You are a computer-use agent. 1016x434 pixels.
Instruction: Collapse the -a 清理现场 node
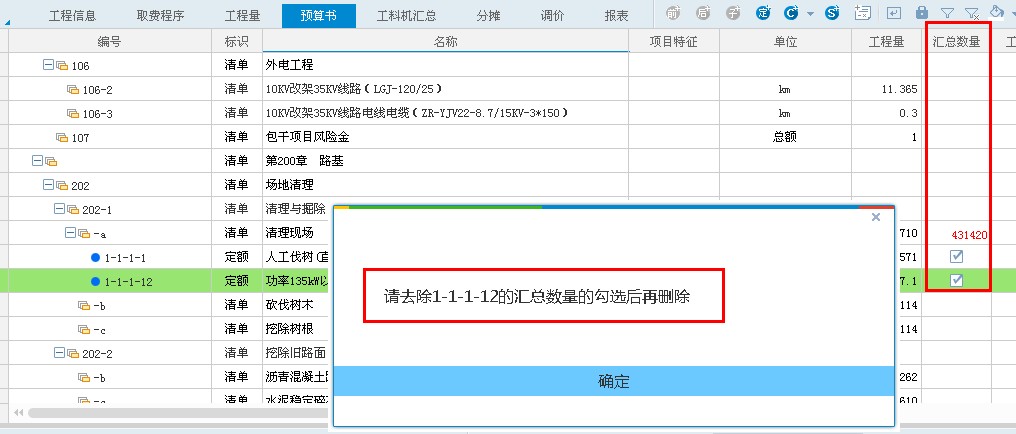click(x=70, y=233)
